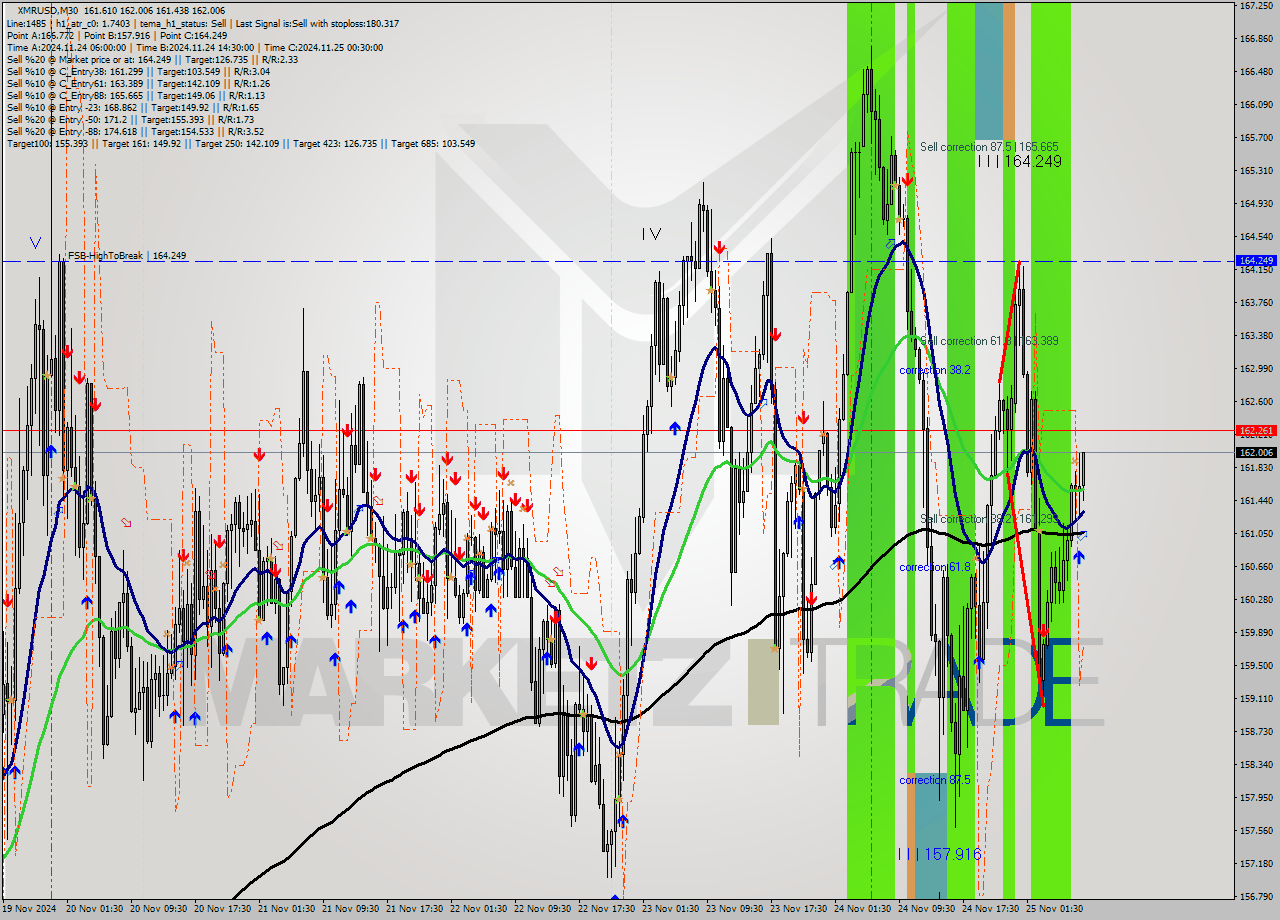Select the 'Sell %20 @ Entry -88: 174.618' line
The width and height of the screenshot is (1280, 920).
135,131
